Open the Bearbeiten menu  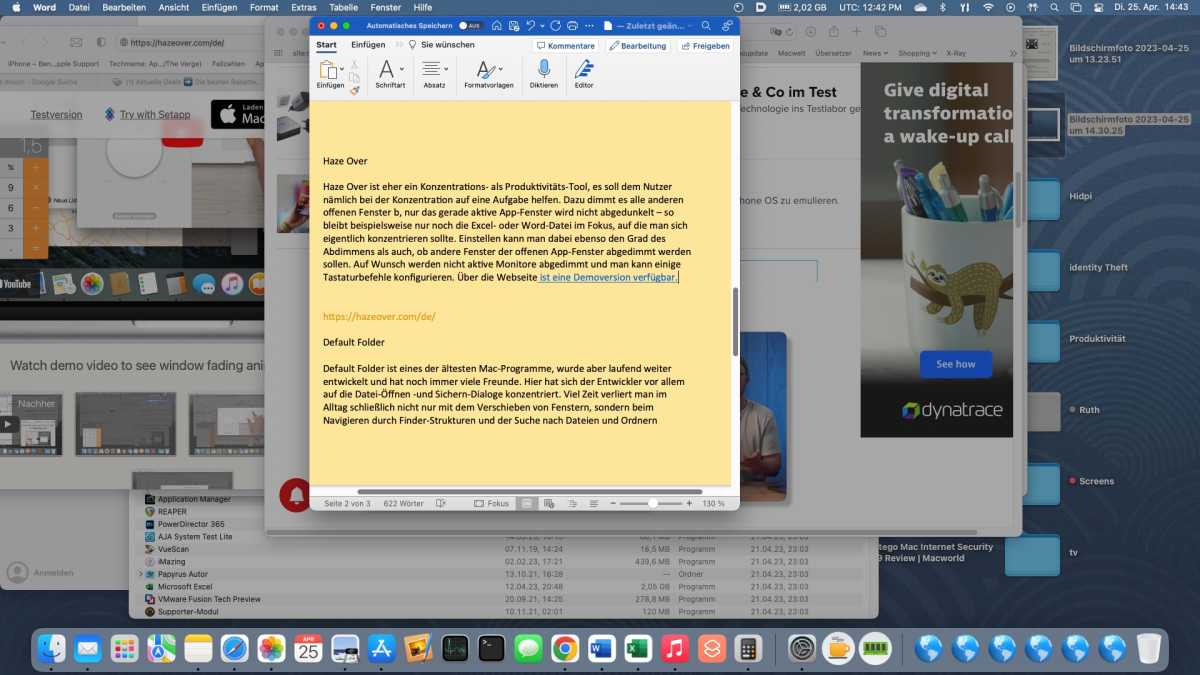click(x=124, y=7)
